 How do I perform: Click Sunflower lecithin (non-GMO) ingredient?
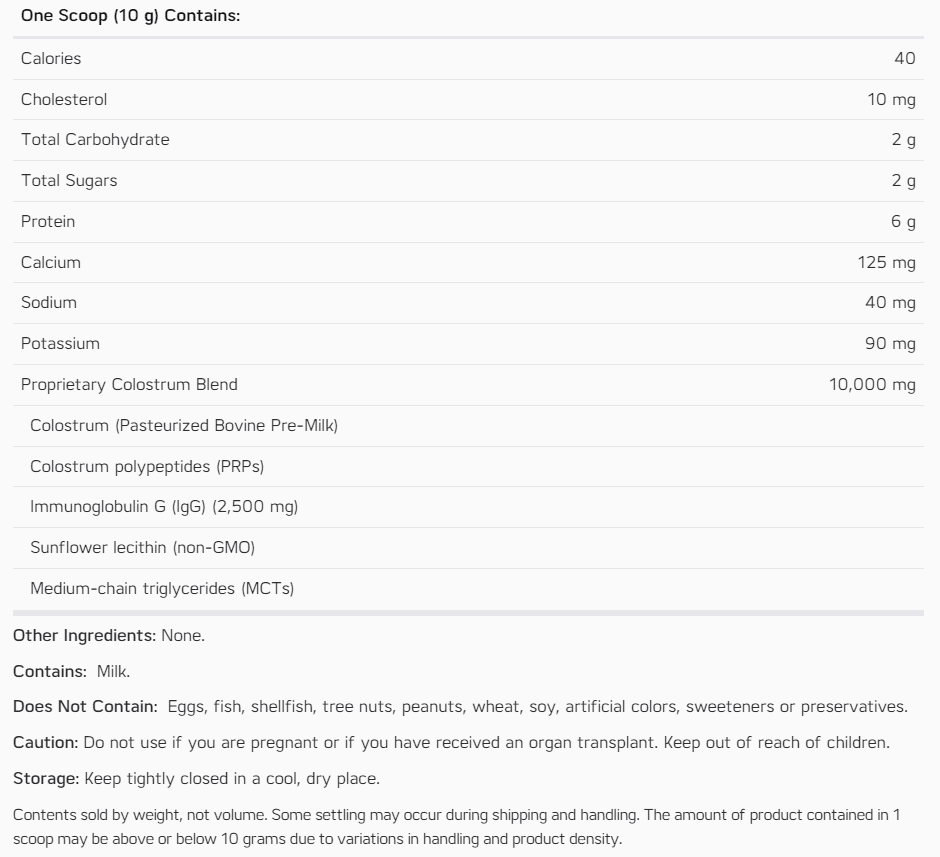pos(143,547)
